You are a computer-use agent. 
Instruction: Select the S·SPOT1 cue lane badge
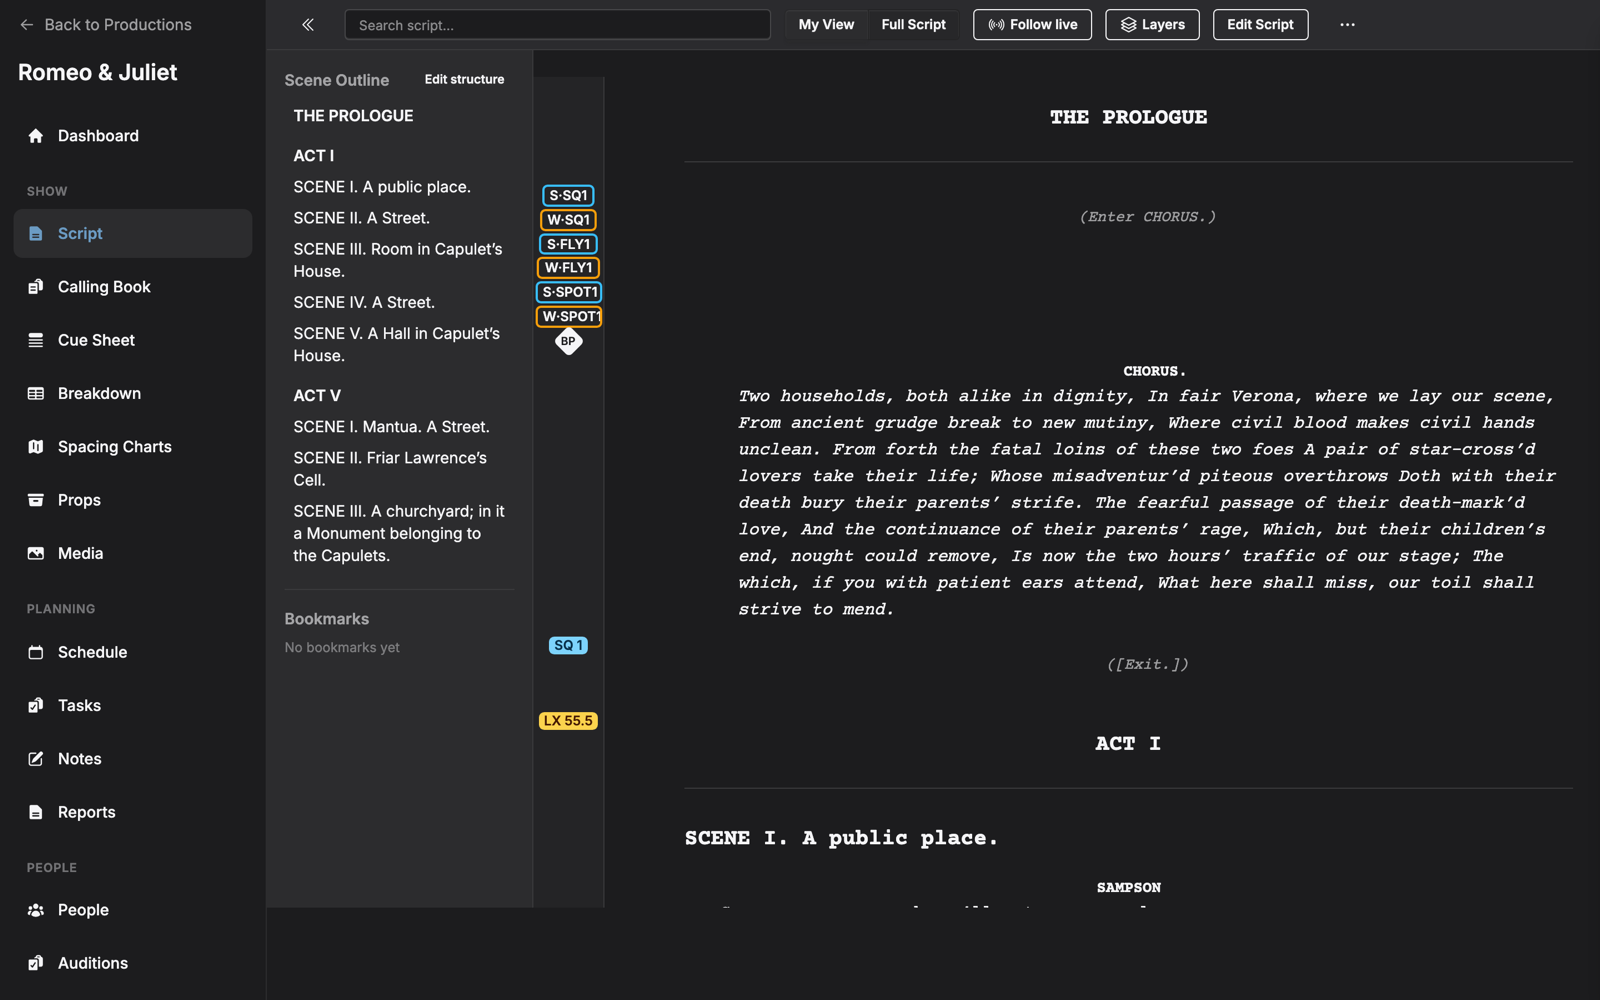tap(569, 292)
